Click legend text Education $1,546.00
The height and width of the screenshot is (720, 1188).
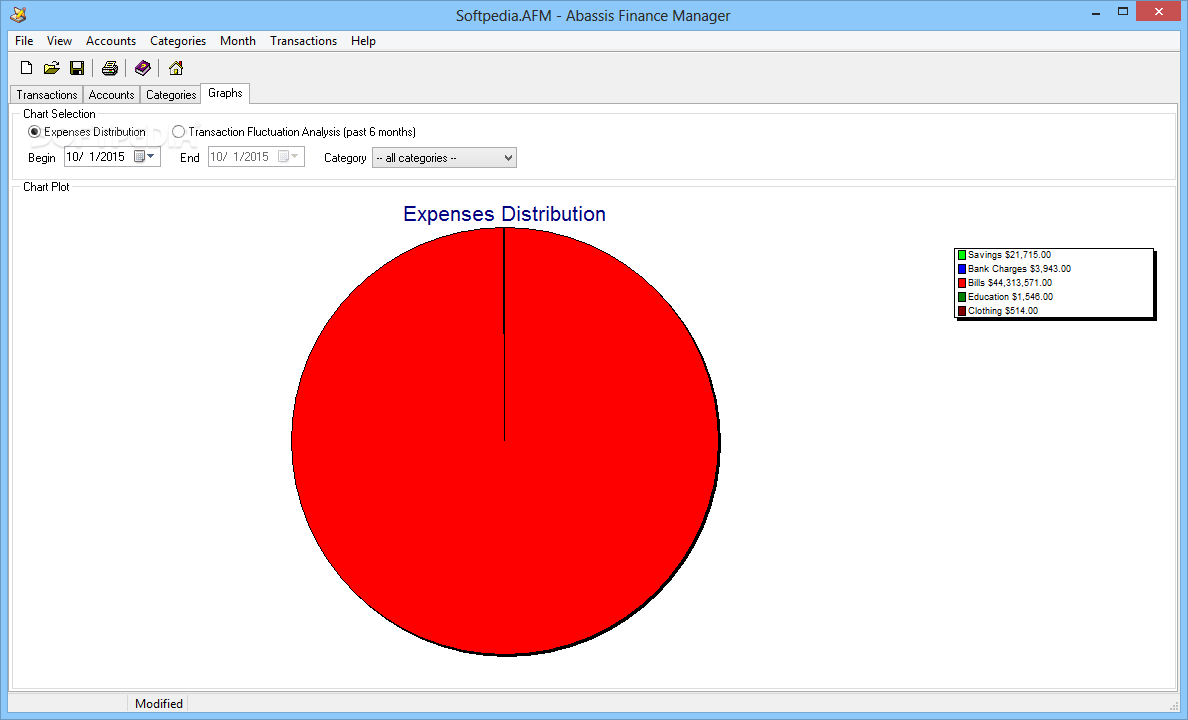[x=1010, y=297]
